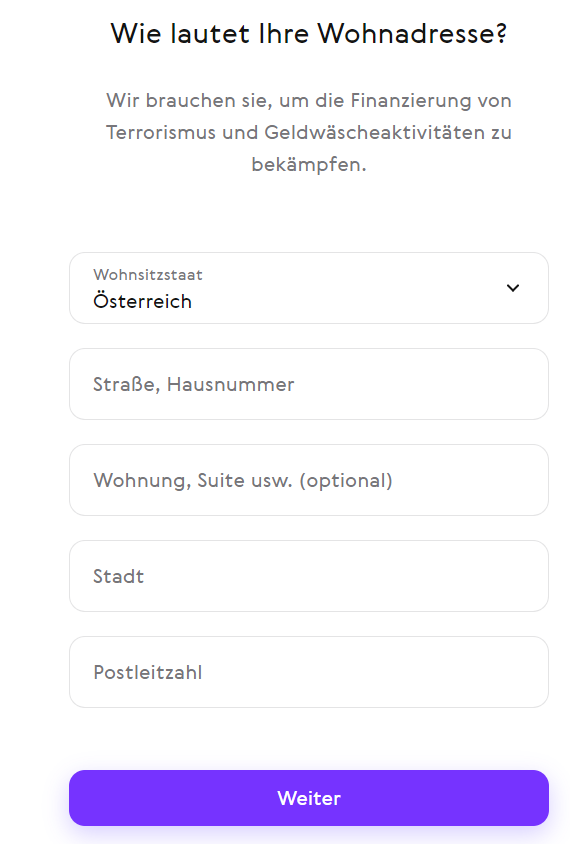Click the Postleitzahl placeholder text
The image size is (570, 844).
147,672
